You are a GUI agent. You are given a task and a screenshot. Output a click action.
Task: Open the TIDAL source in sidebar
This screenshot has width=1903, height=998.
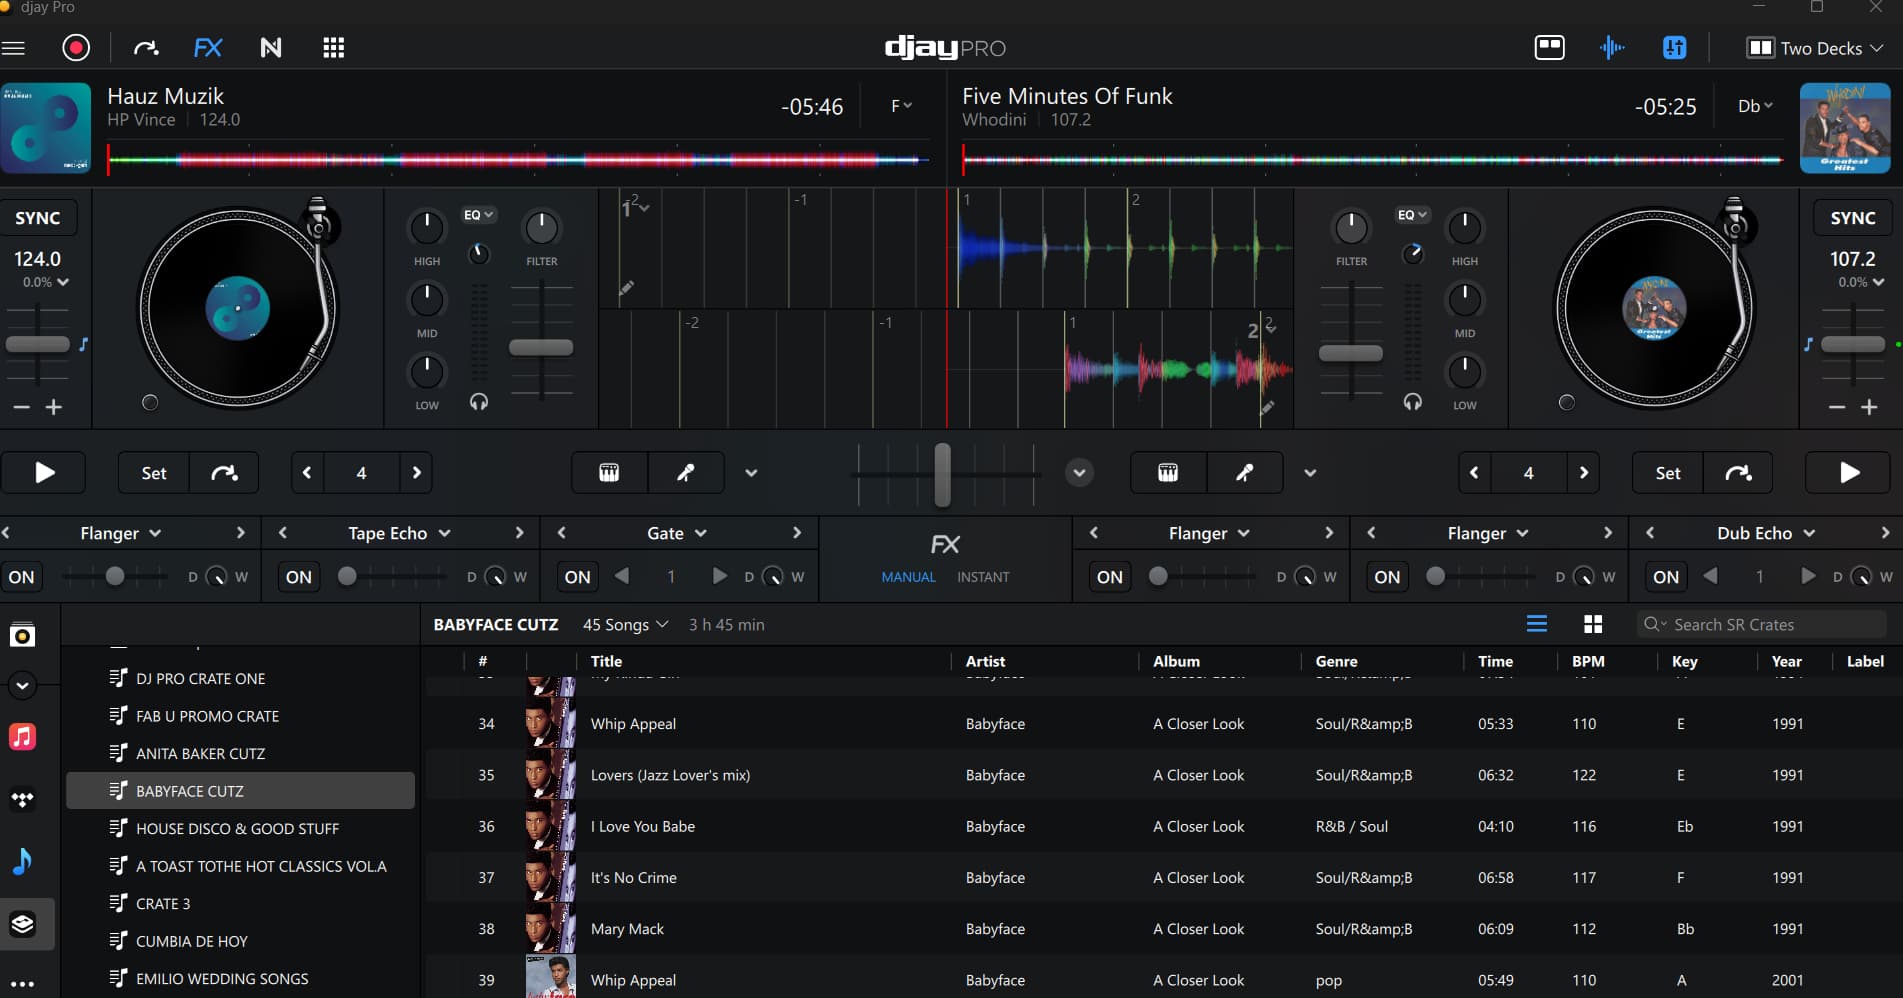click(x=22, y=800)
